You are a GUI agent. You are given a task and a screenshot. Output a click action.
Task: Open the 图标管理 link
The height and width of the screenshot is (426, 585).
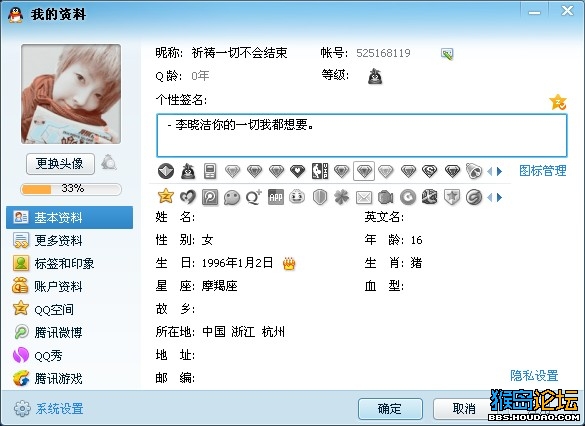pyautogui.click(x=543, y=171)
